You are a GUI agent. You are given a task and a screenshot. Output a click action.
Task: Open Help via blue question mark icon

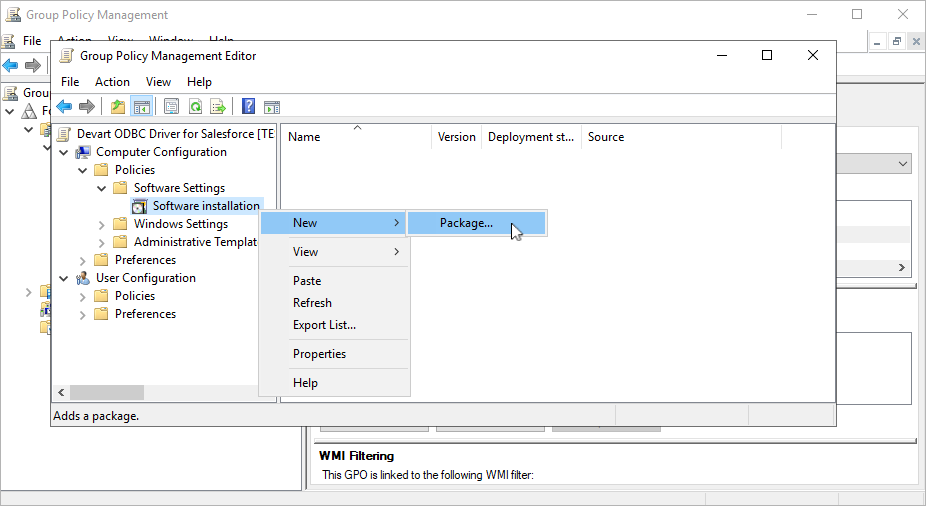249,107
